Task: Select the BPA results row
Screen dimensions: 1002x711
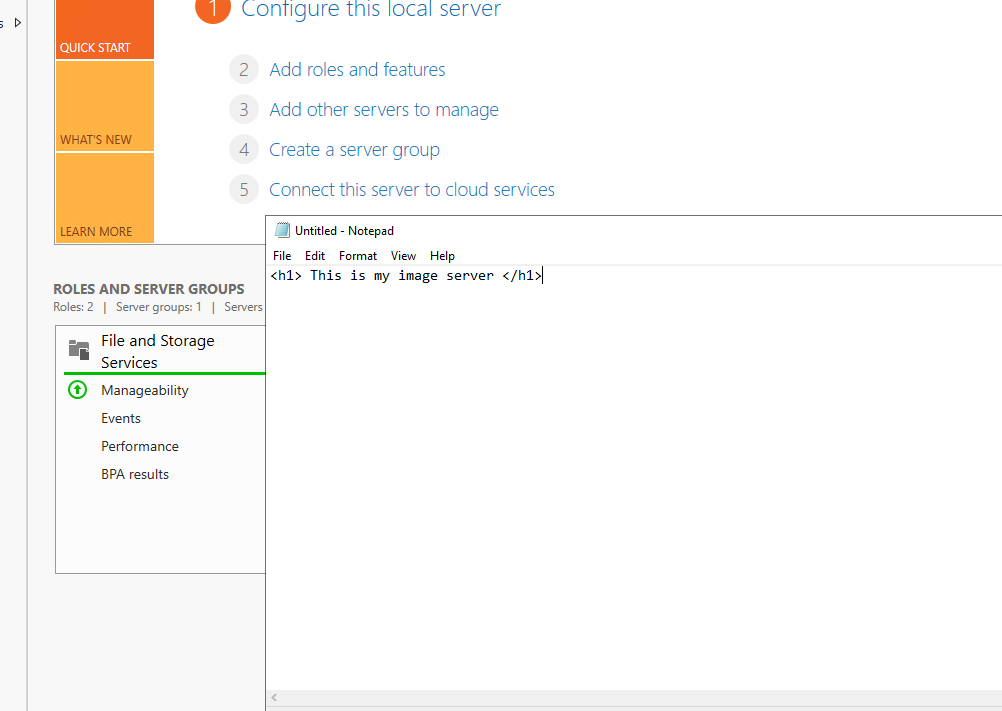Action: tap(134, 474)
